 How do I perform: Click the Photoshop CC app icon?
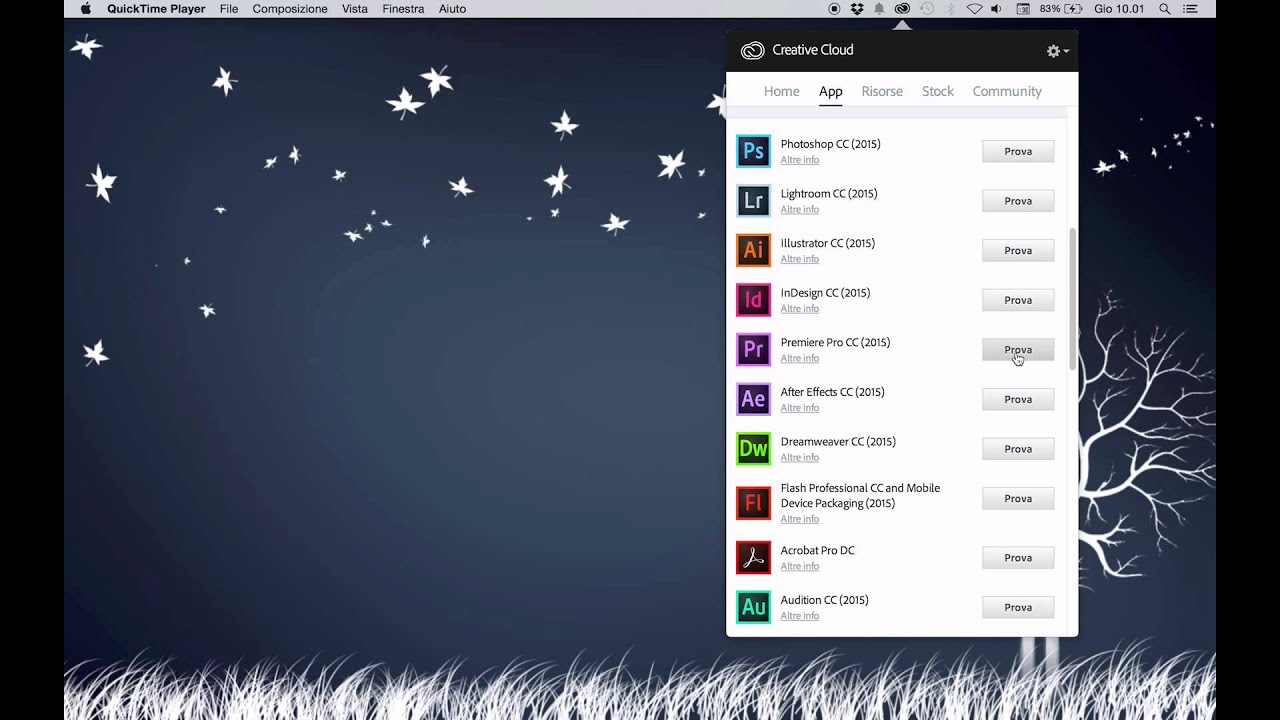(753, 151)
